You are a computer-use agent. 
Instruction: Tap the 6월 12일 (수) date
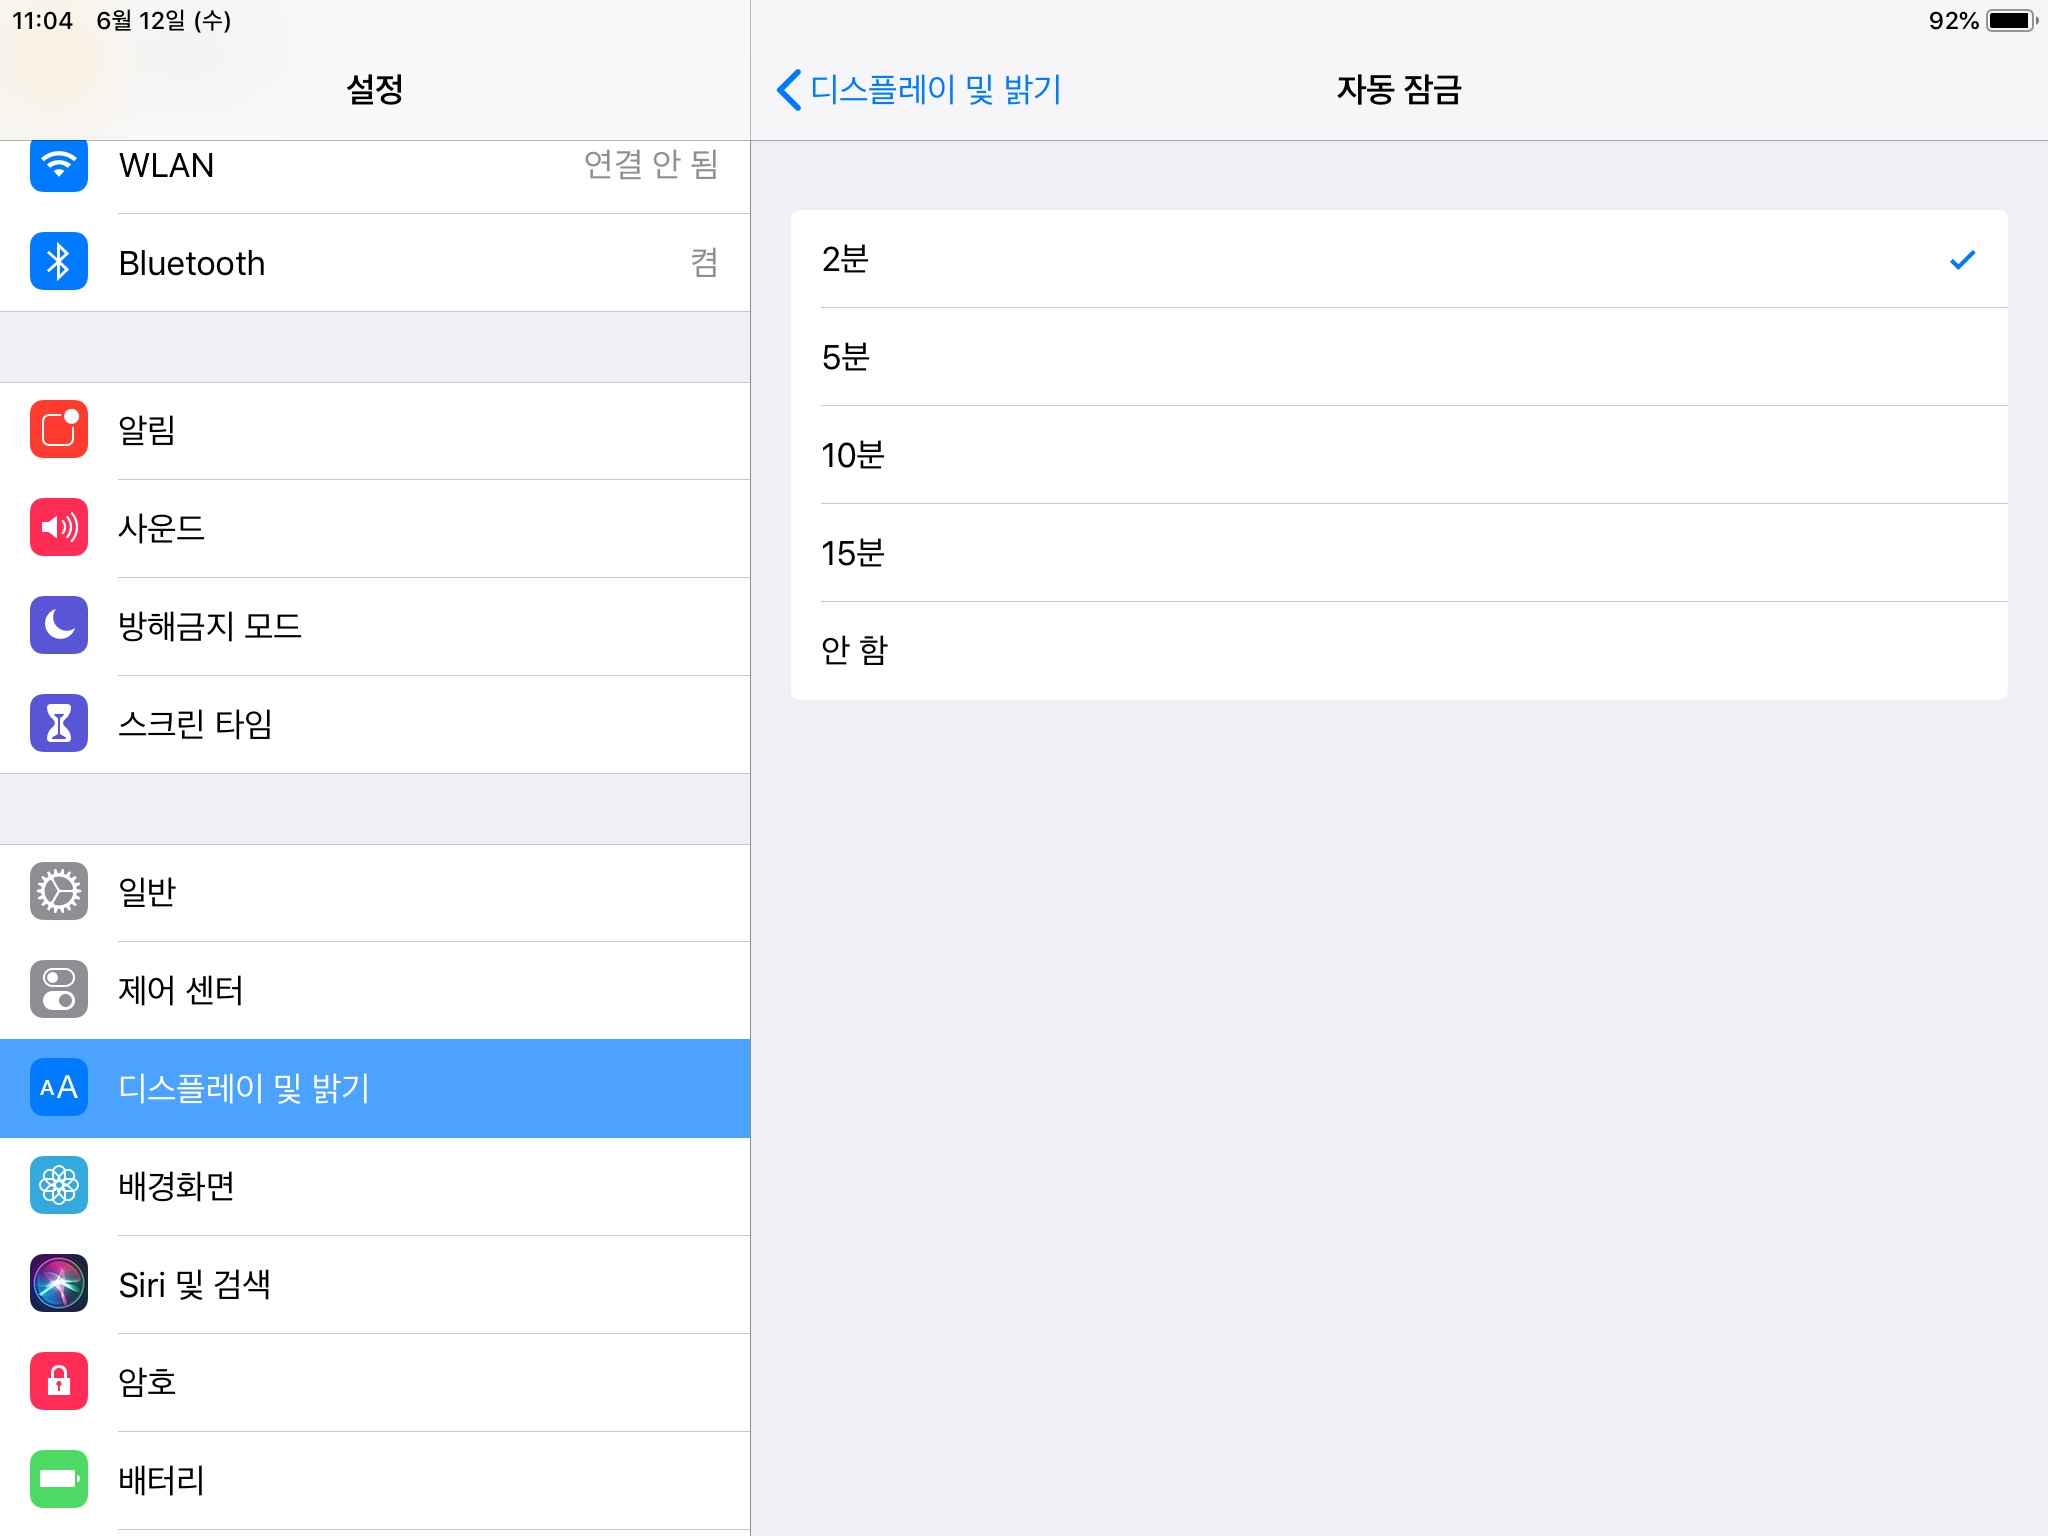click(164, 21)
